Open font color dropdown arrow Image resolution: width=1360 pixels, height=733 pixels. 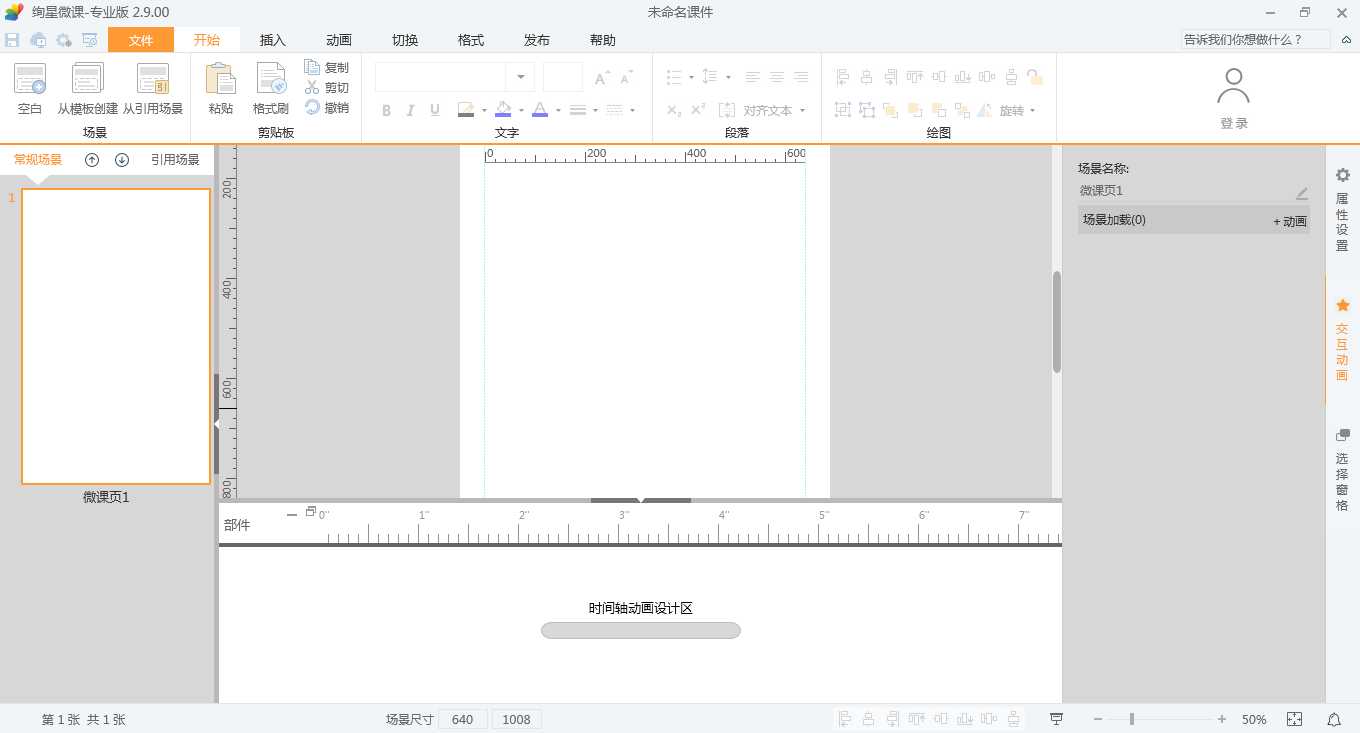pos(558,110)
